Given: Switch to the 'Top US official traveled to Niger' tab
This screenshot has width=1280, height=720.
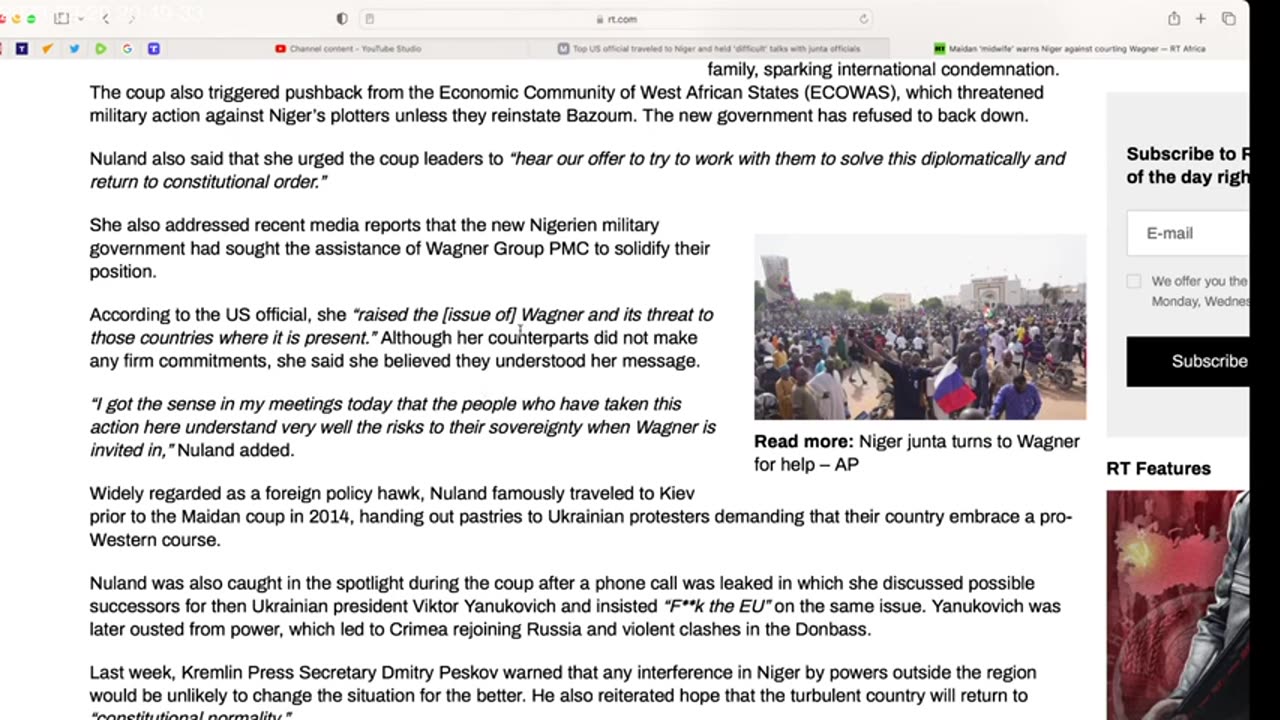Looking at the screenshot, I should coord(709,48).
